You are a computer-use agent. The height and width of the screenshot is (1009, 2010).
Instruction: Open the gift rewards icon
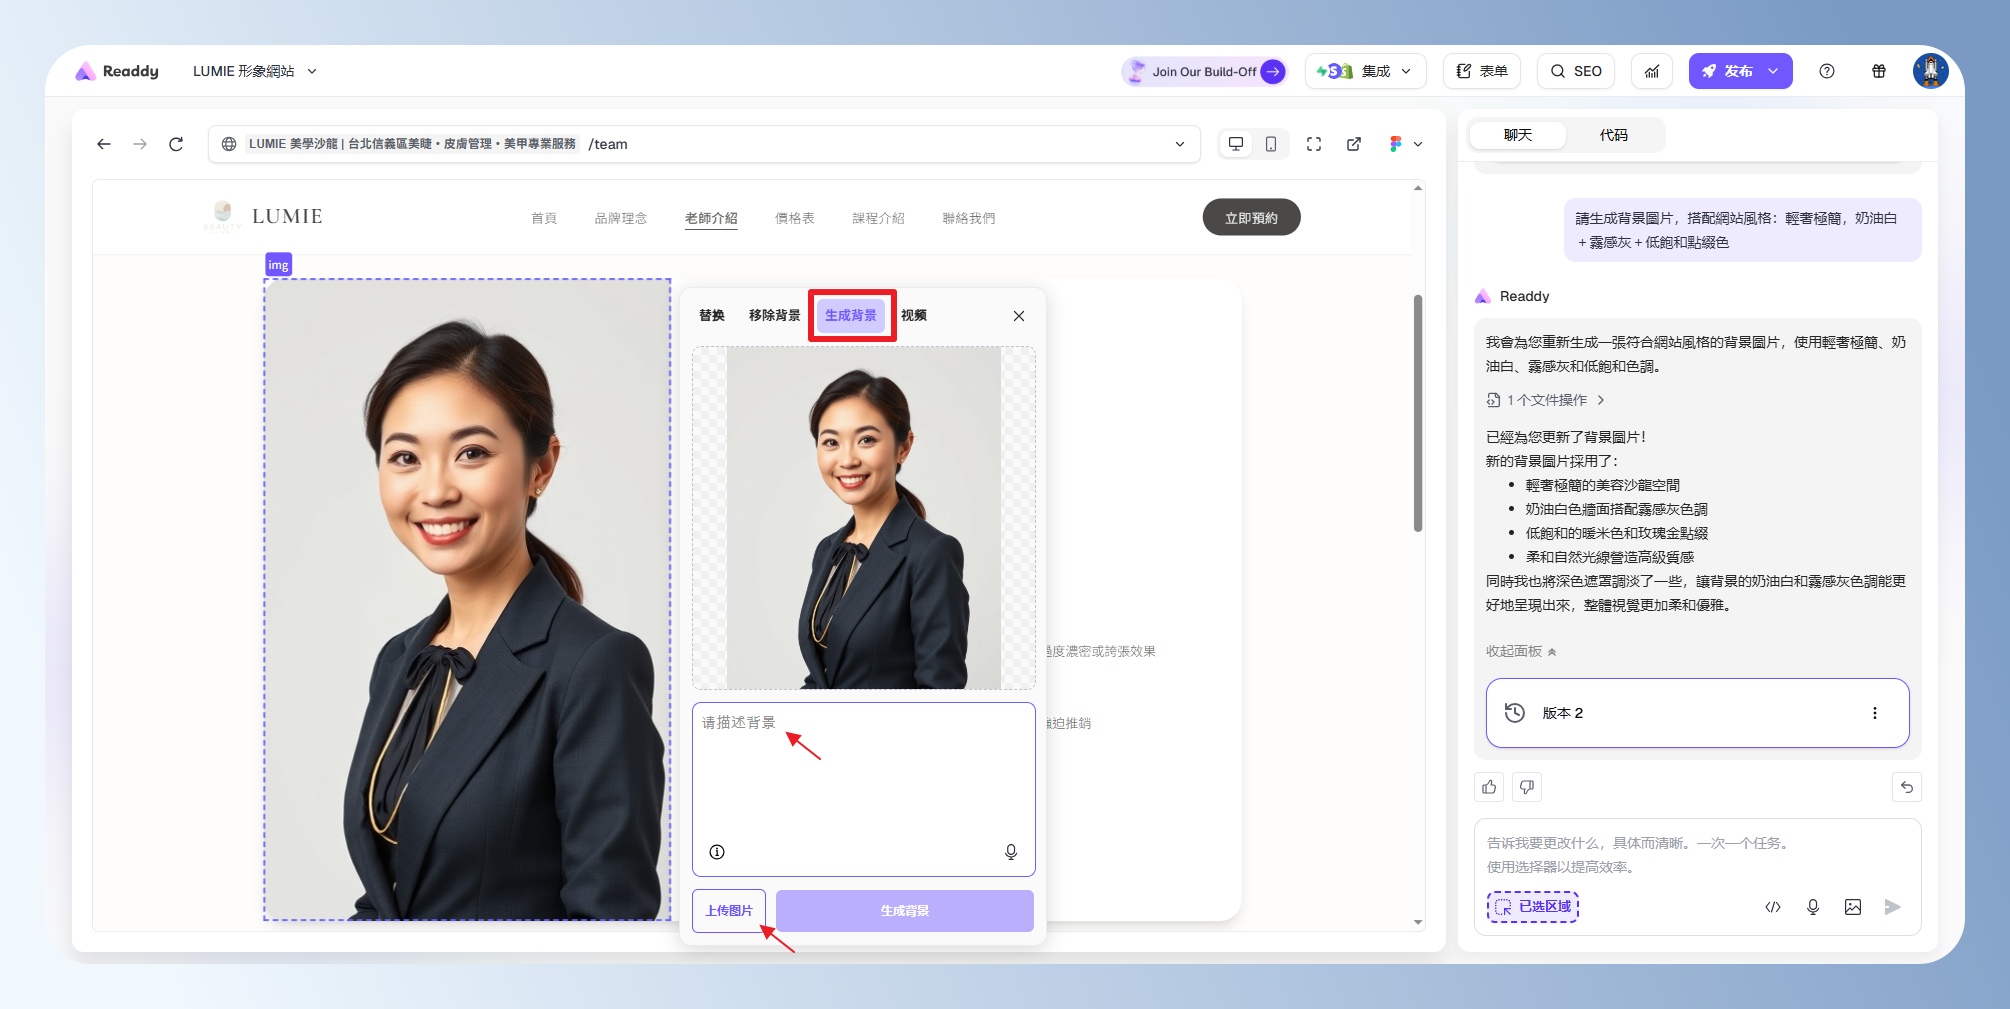[1879, 71]
